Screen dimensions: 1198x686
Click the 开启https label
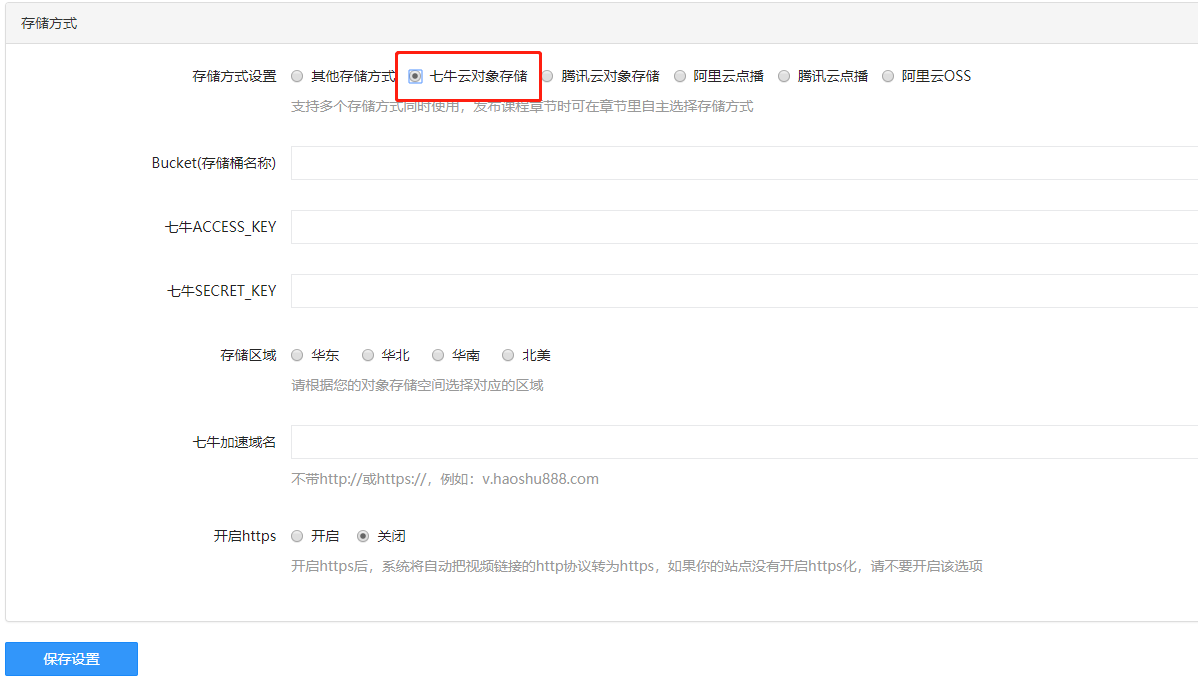coord(244,536)
